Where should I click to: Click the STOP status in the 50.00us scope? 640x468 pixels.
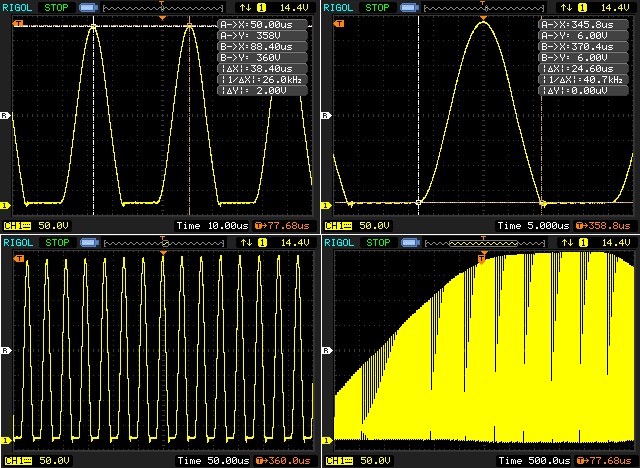tap(57, 242)
